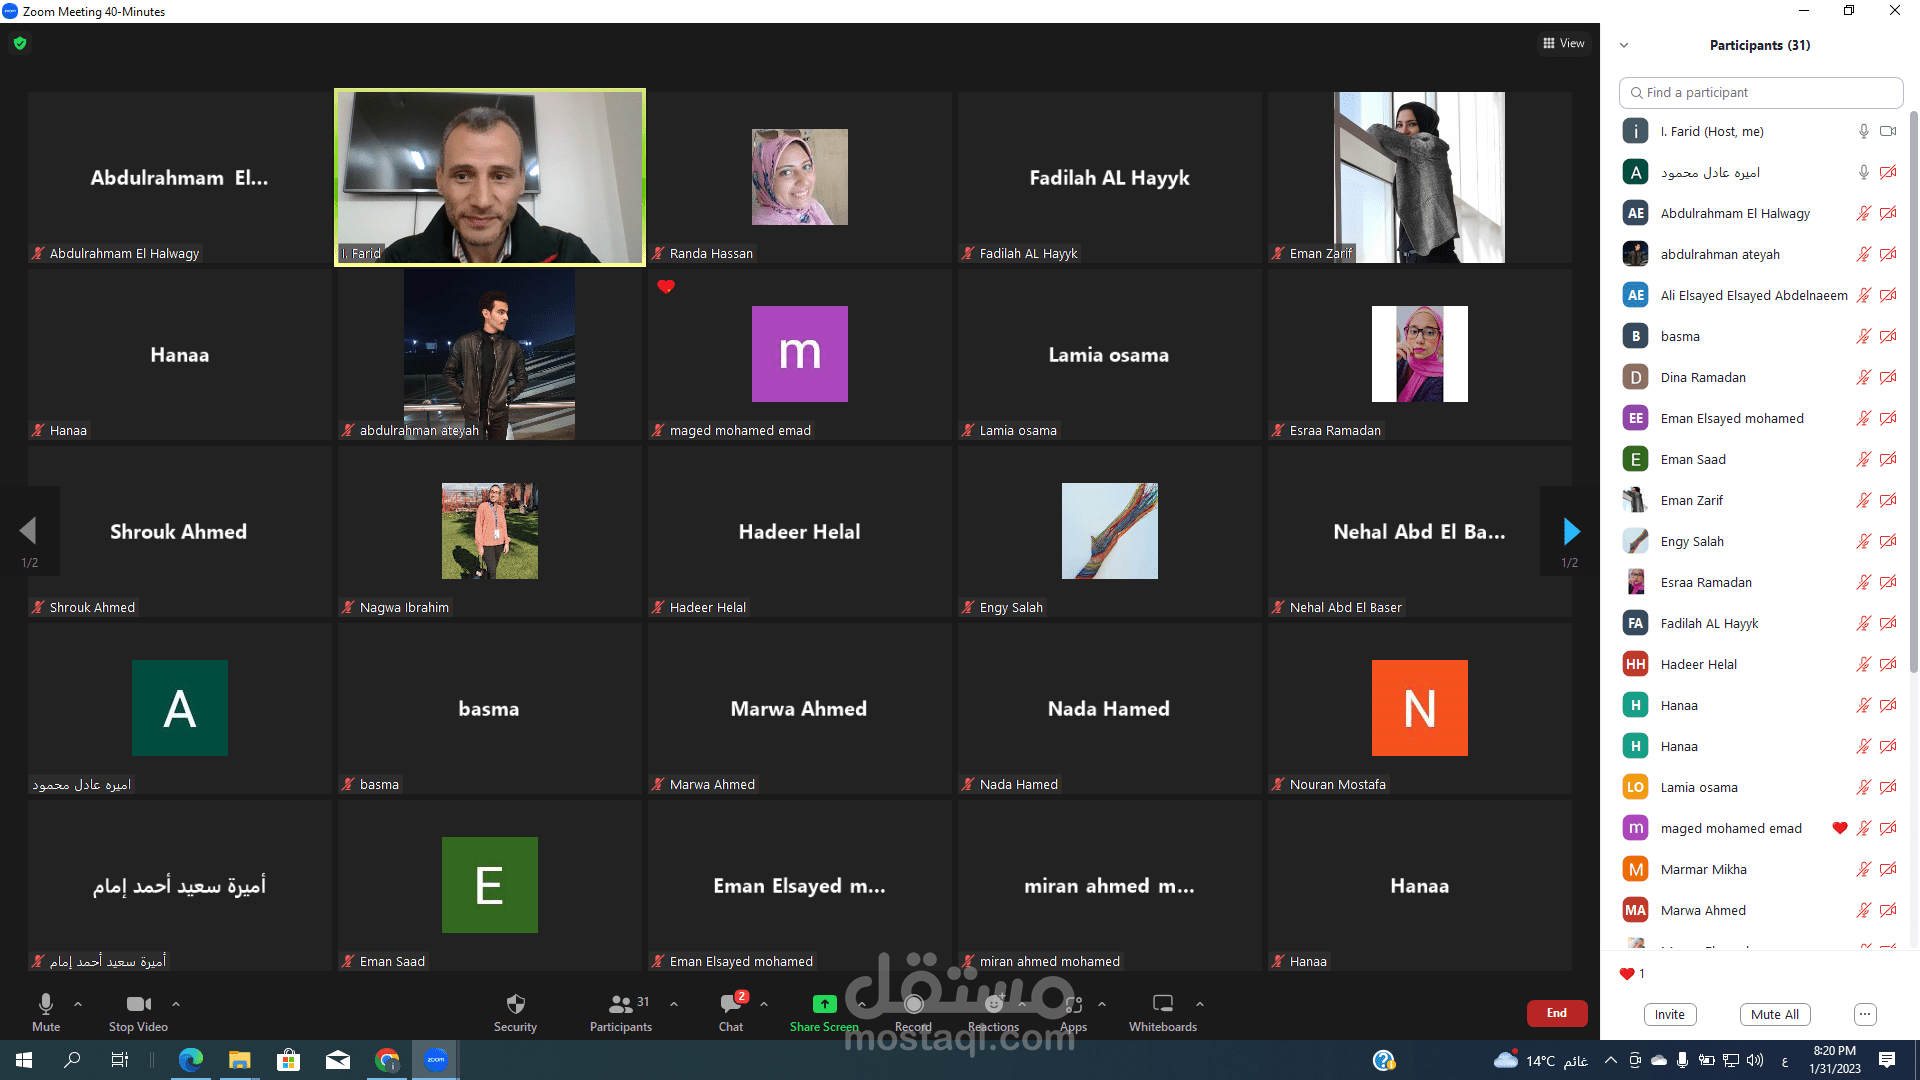The height and width of the screenshot is (1080, 1920).
Task: Click the help icon in the taskbar
Action: (x=1384, y=1060)
